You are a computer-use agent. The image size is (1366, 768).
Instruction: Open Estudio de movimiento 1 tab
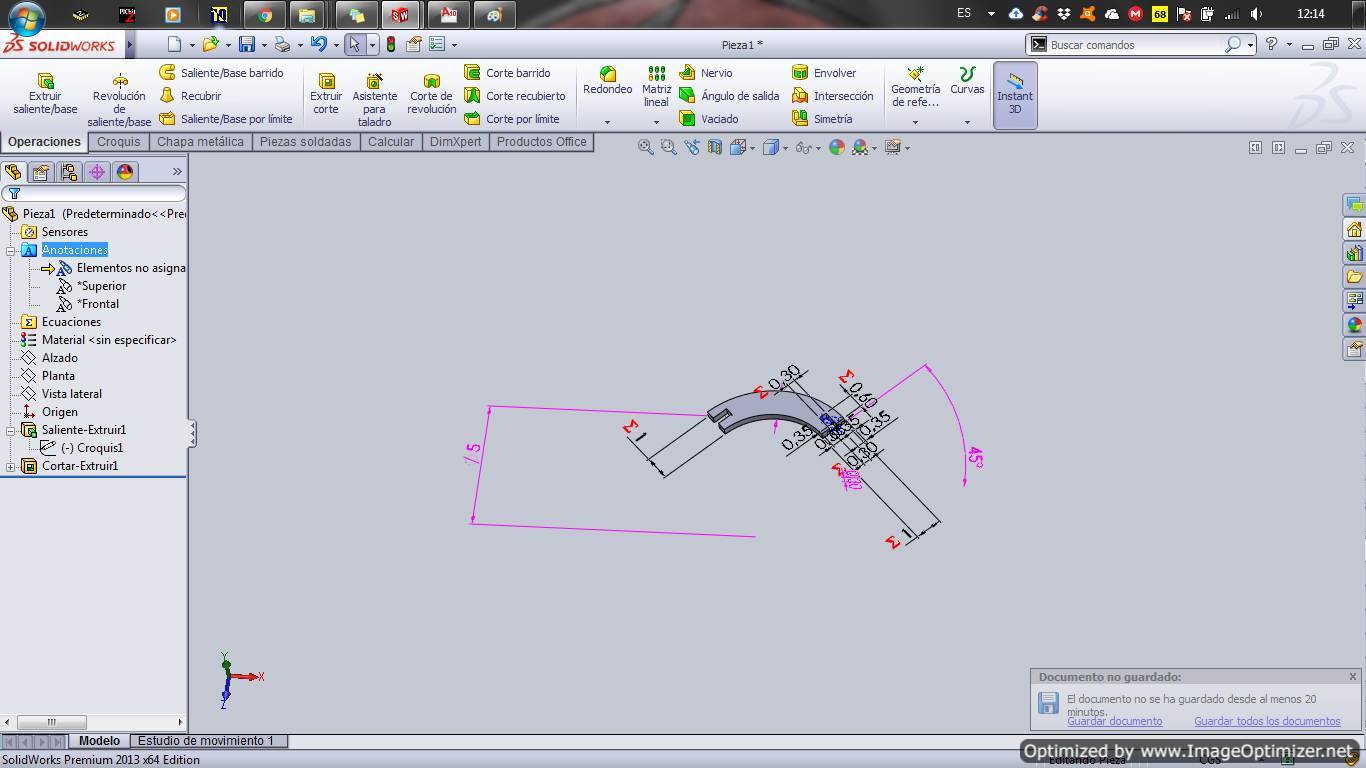pyautogui.click(x=206, y=741)
